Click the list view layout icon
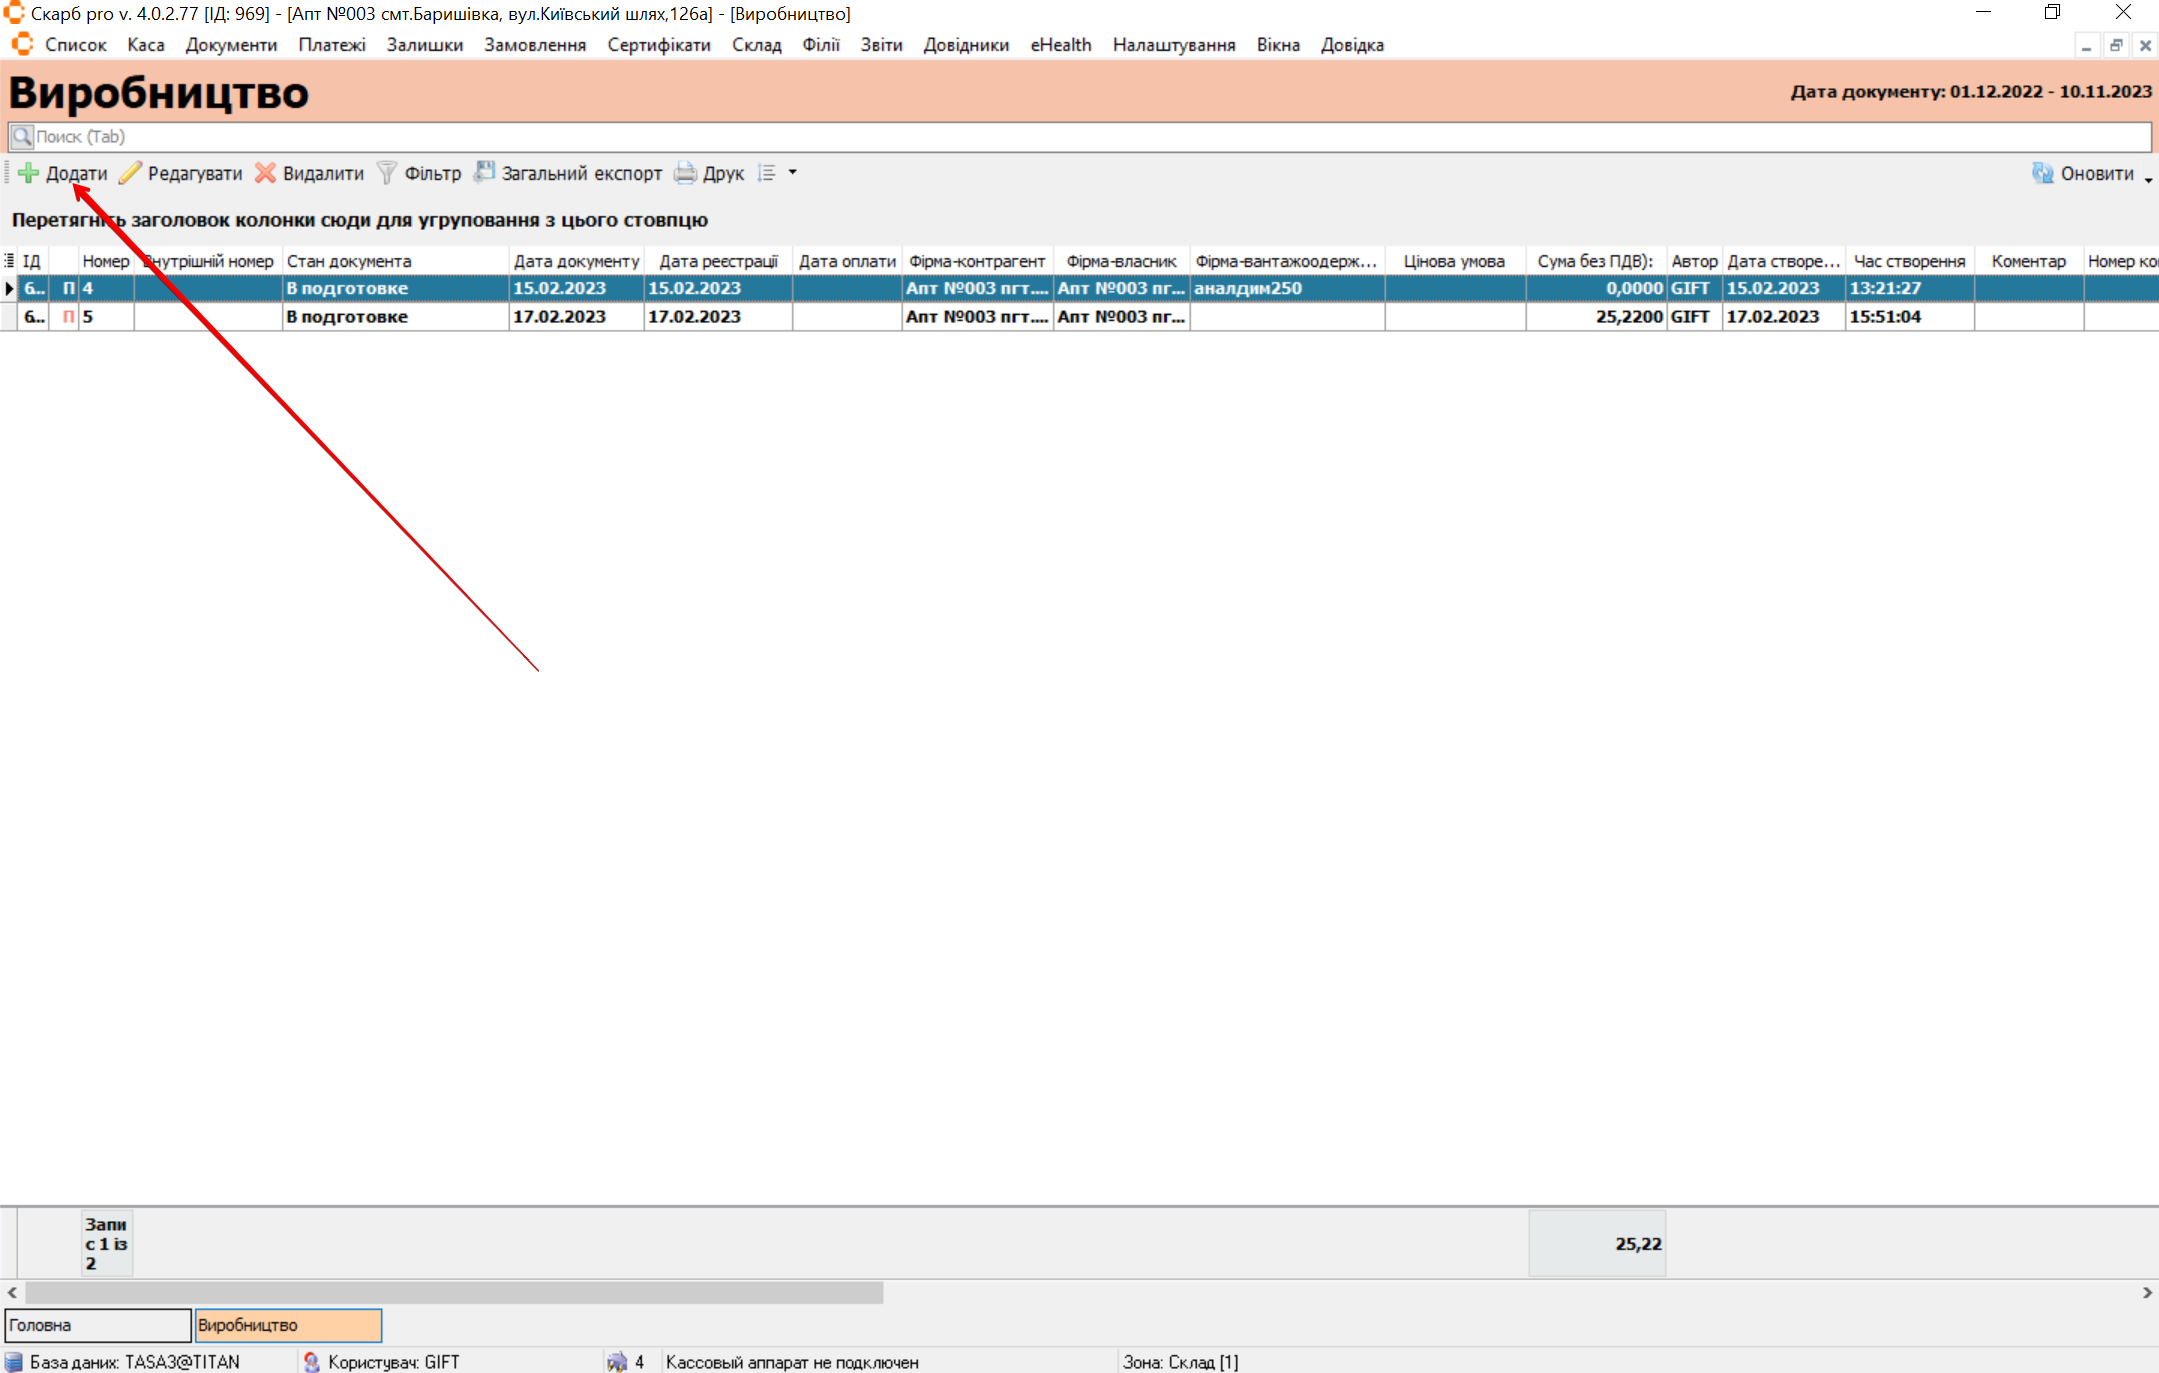Screen dimensions: 2159x1373 click(x=767, y=173)
